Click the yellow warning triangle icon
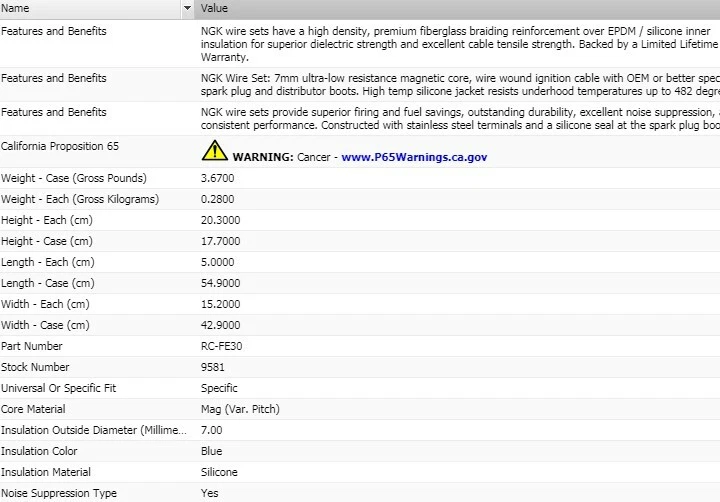The width and height of the screenshot is (720, 502). coord(214,150)
